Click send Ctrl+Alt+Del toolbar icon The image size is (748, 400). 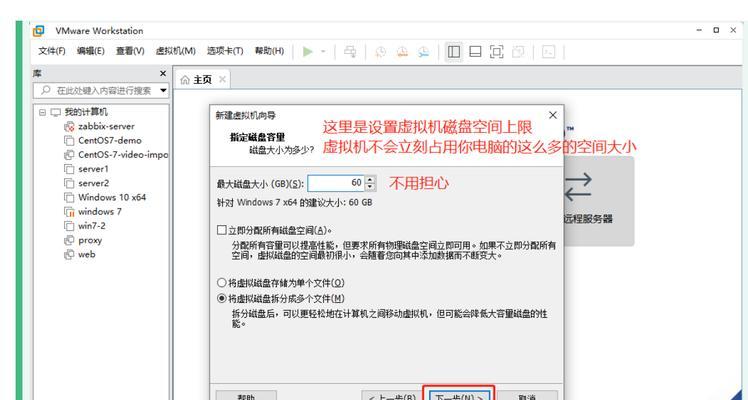point(350,51)
